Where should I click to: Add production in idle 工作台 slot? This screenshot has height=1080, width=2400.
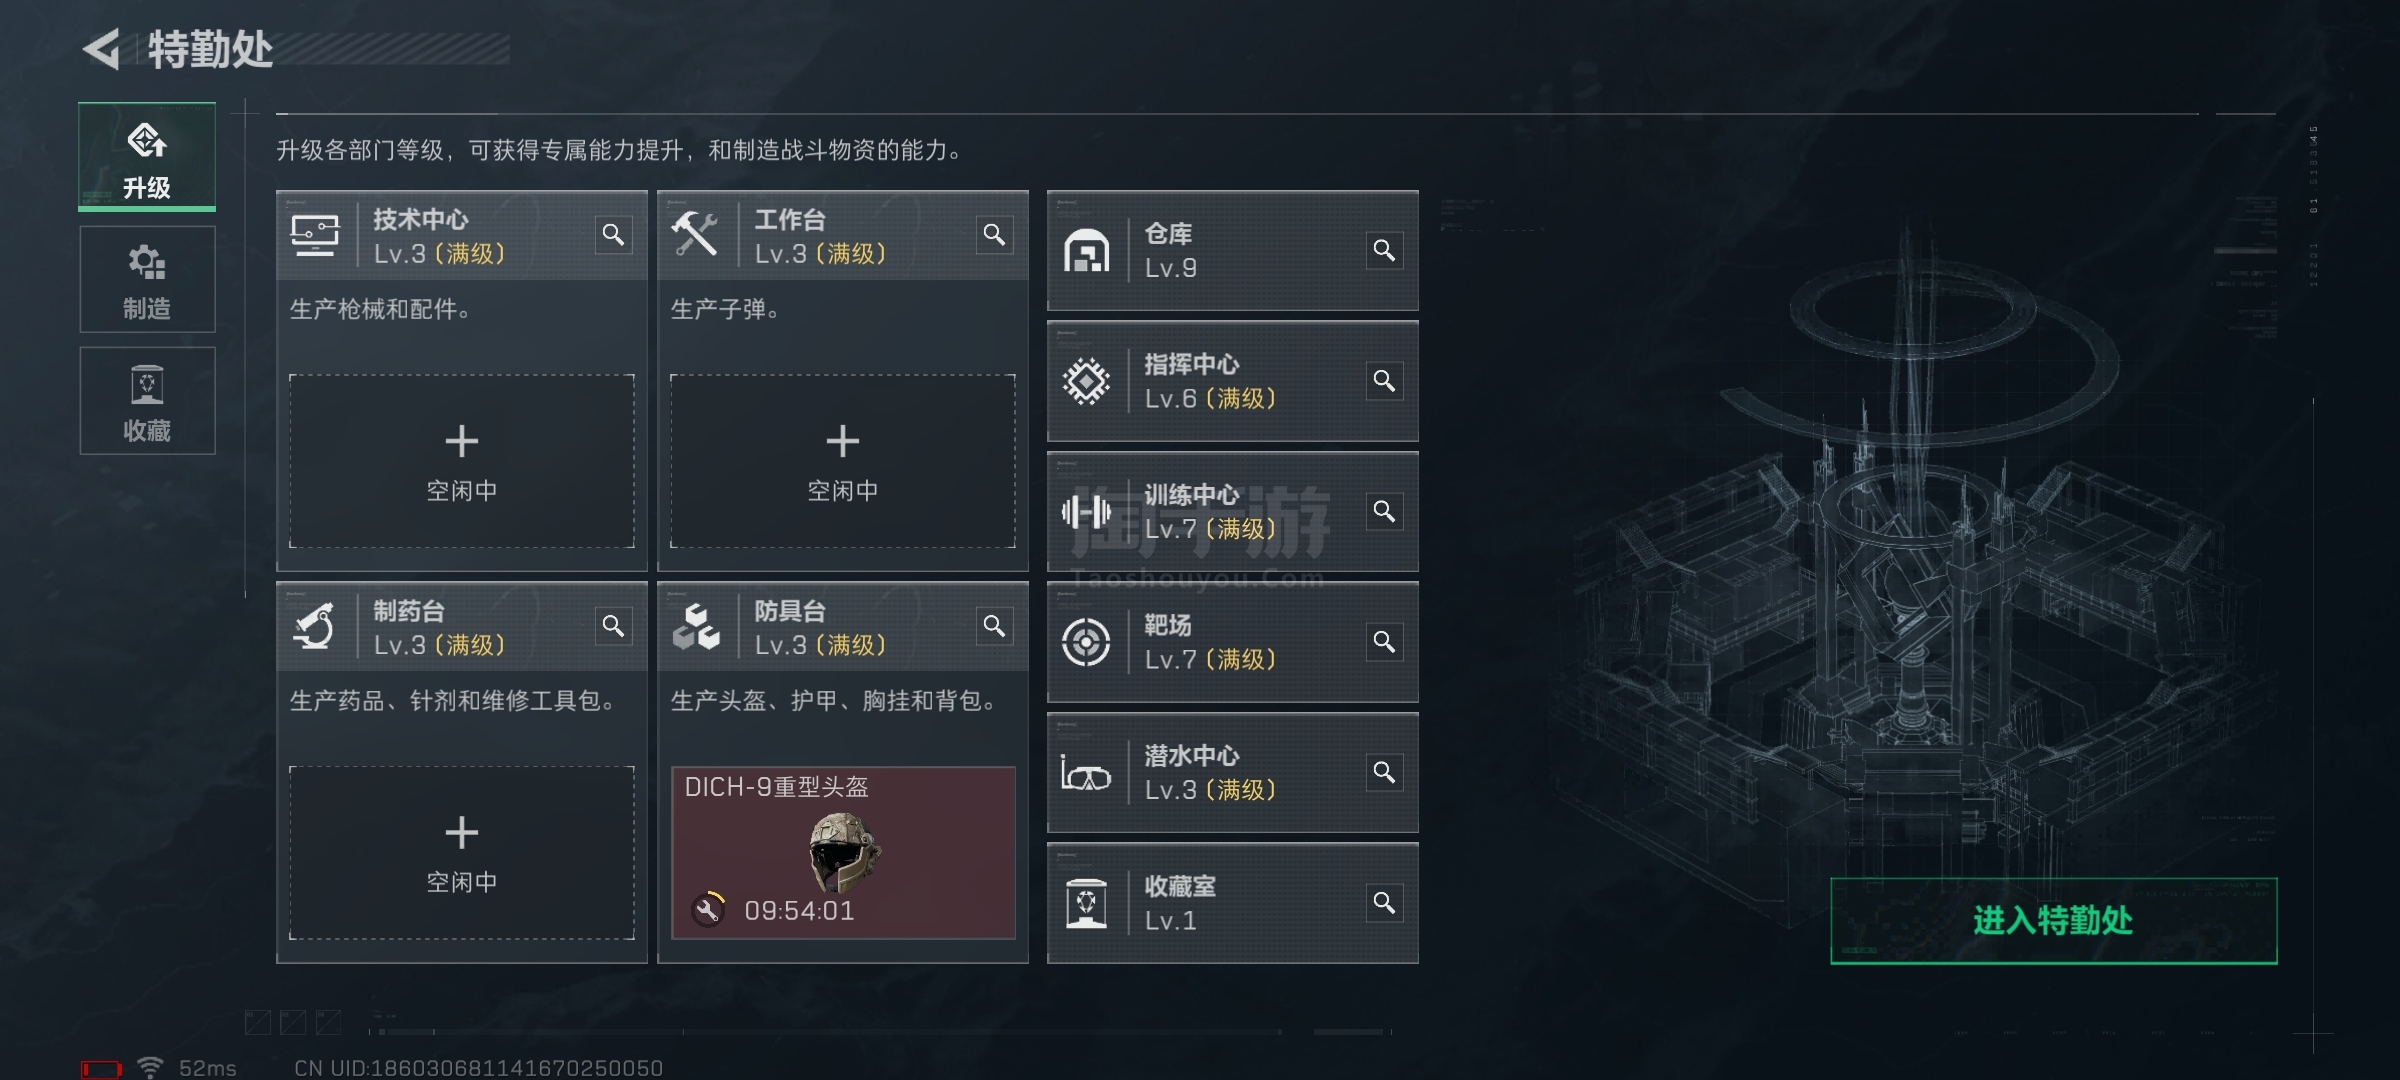click(x=843, y=461)
